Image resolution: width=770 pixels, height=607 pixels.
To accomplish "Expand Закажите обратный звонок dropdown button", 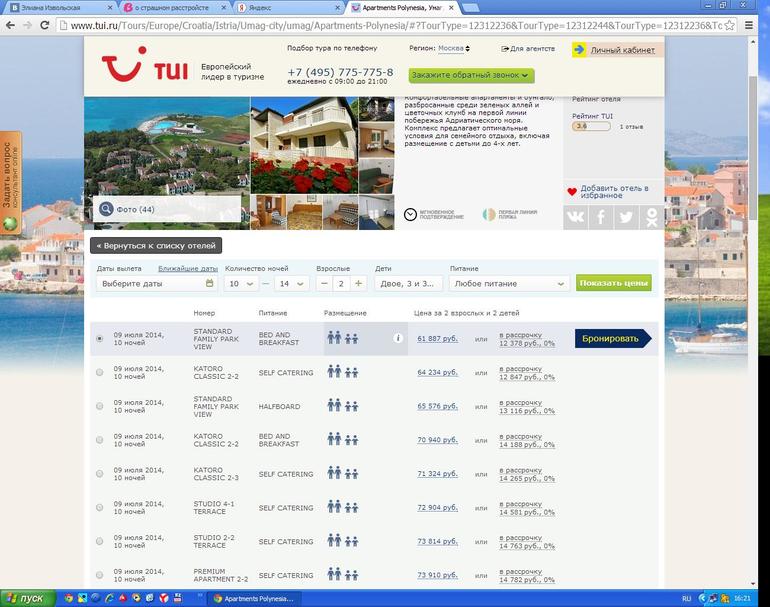I will tap(471, 75).
